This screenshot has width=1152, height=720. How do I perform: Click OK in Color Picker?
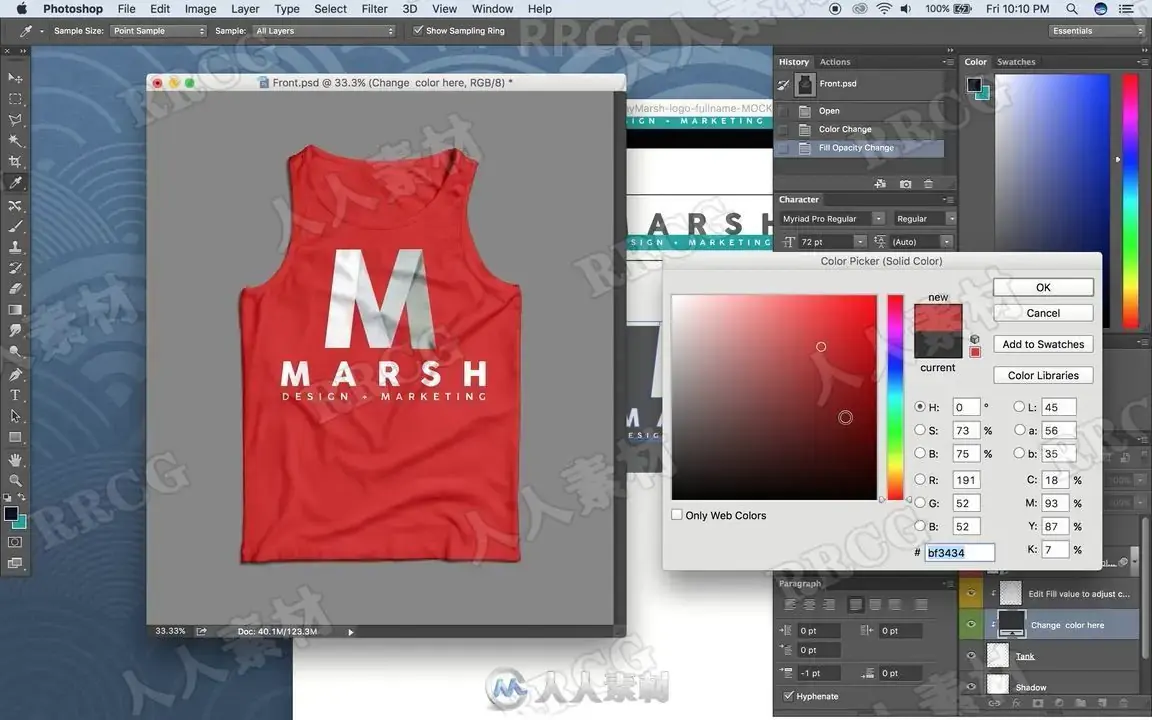(1043, 287)
